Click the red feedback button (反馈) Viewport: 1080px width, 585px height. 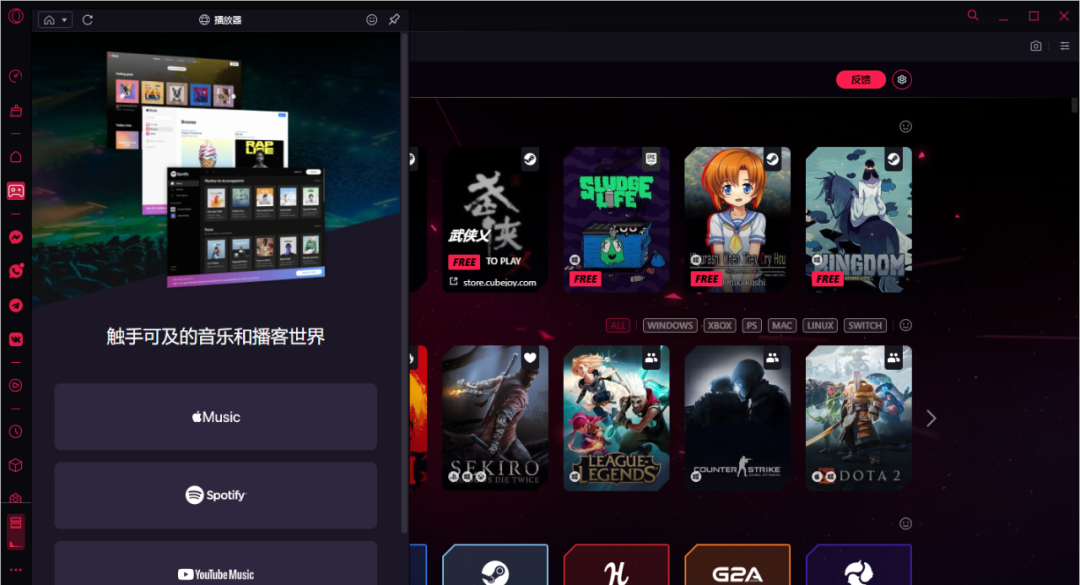(x=860, y=80)
